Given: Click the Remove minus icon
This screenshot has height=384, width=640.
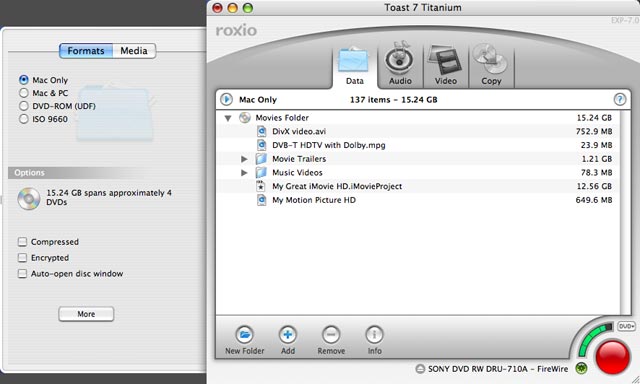Looking at the screenshot, I should (x=331, y=335).
